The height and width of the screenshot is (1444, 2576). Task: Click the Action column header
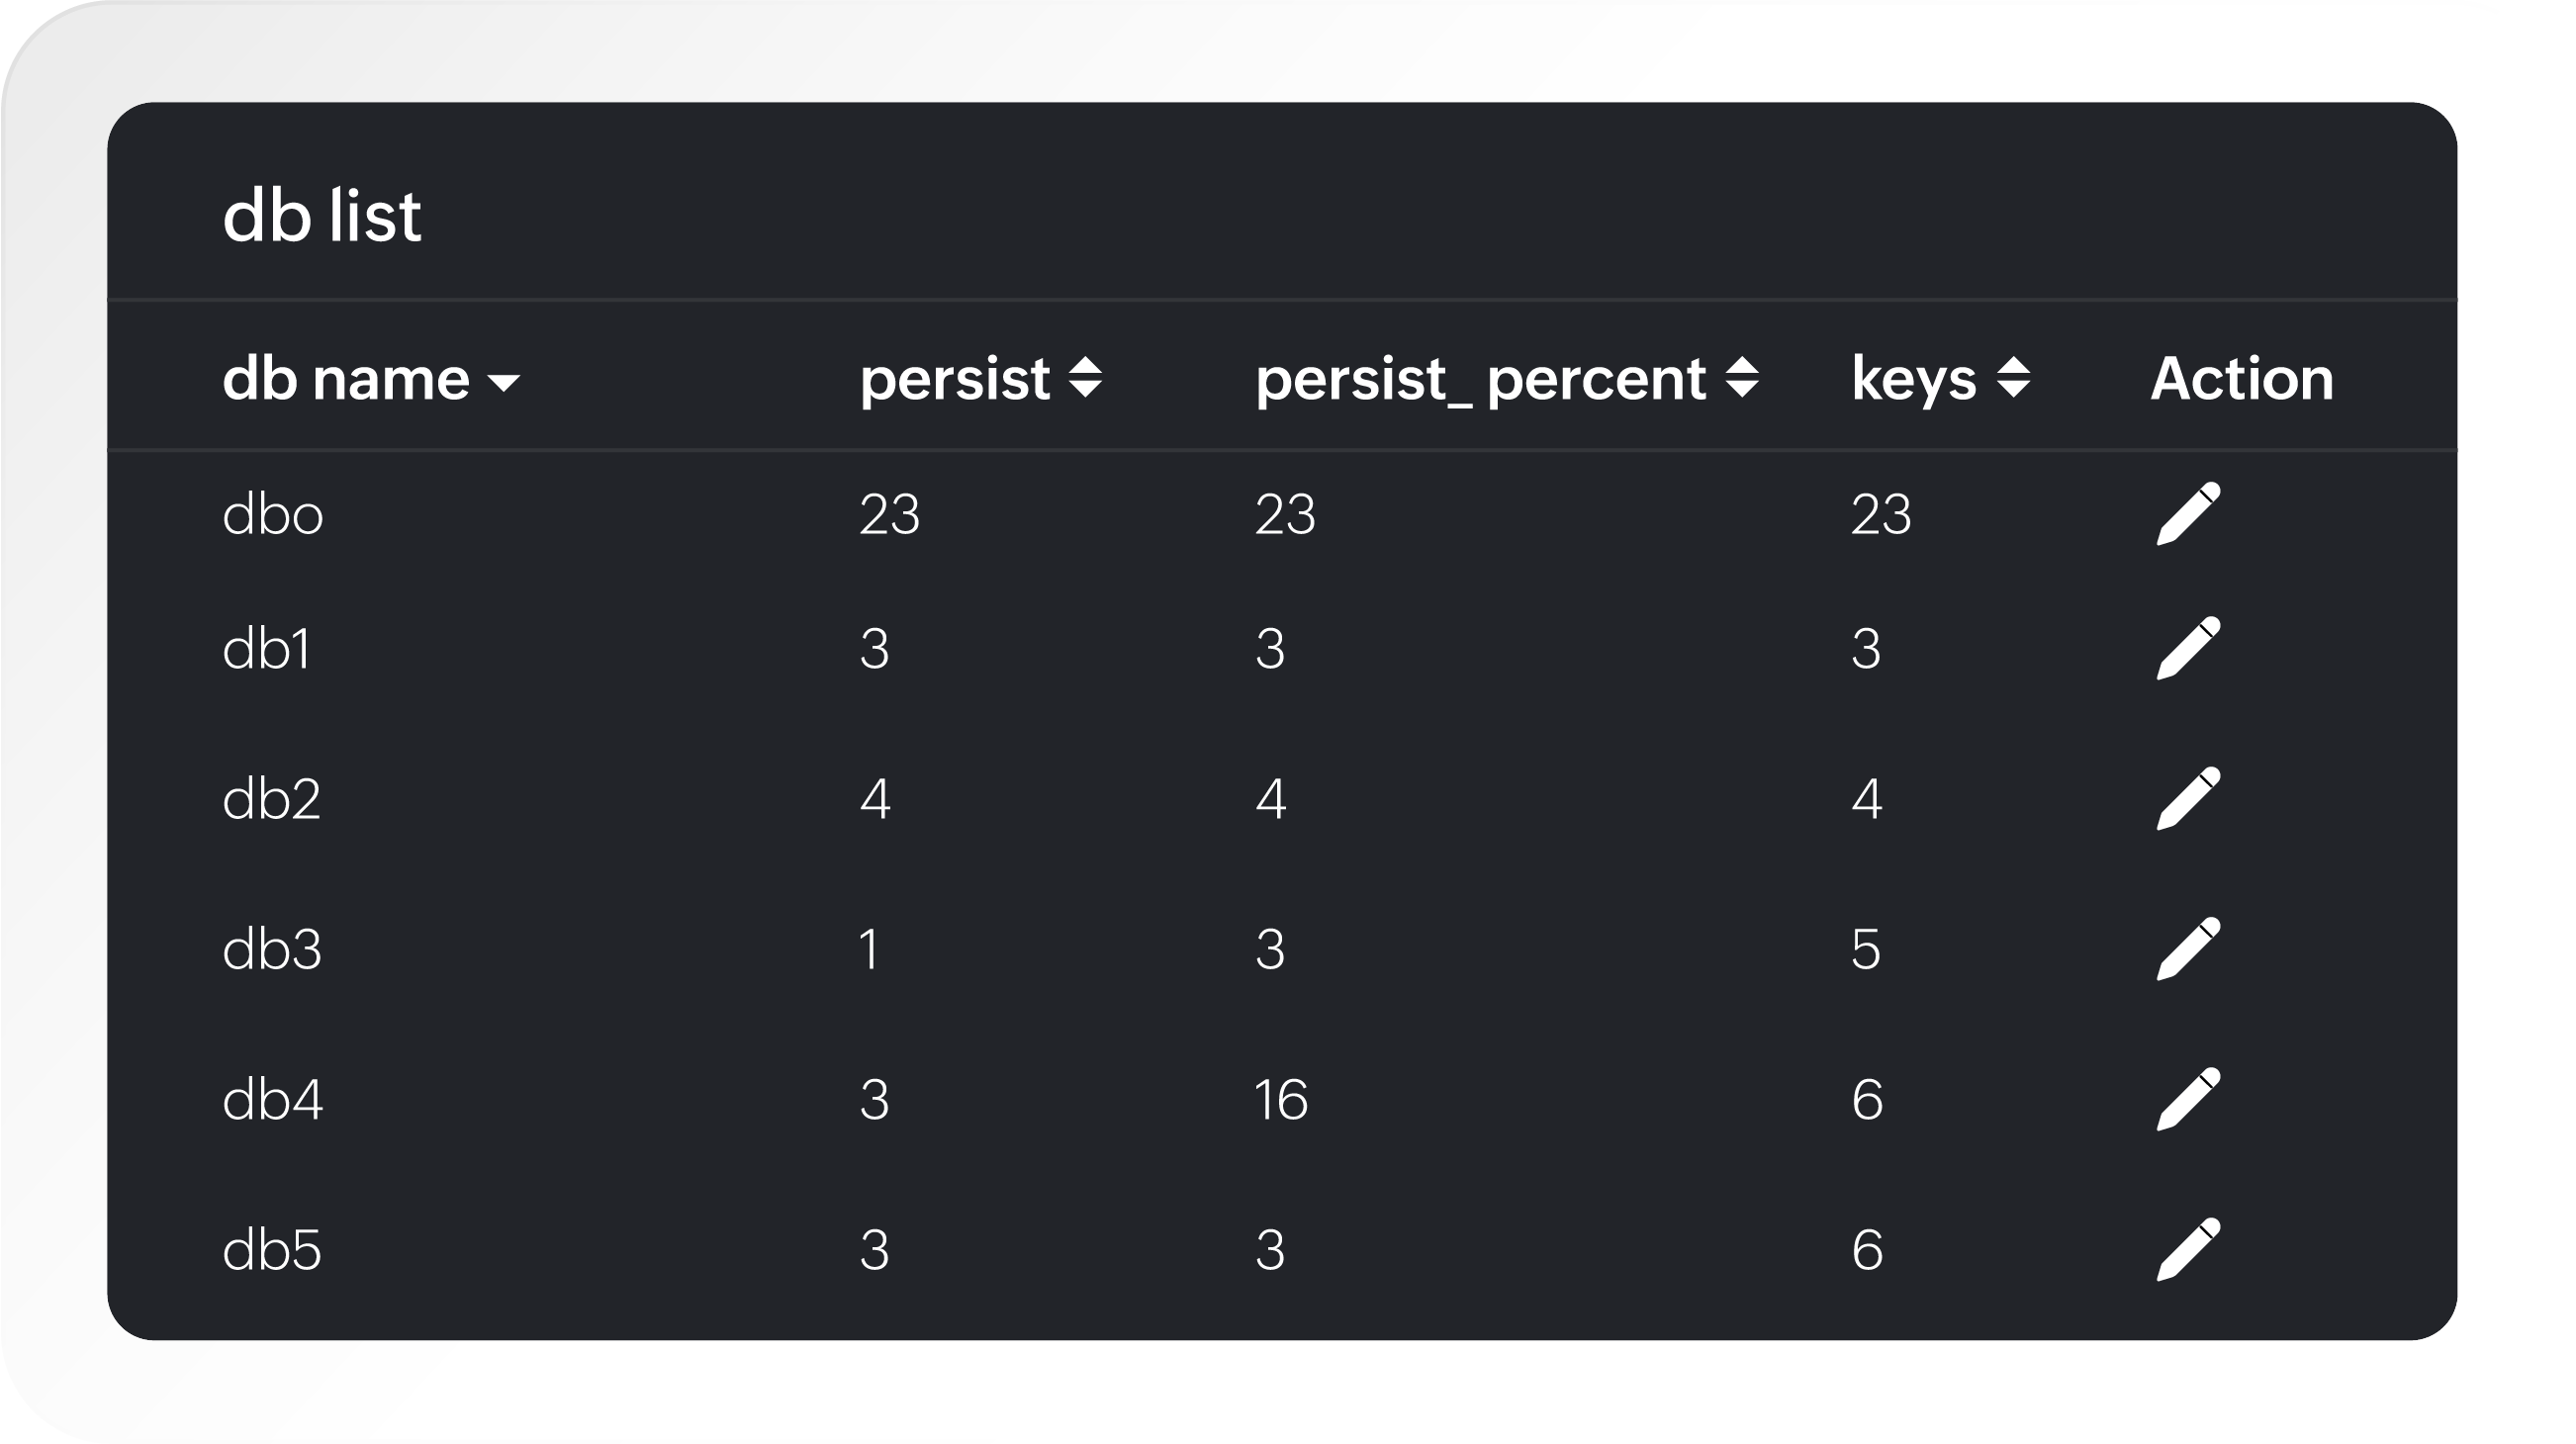2242,378
